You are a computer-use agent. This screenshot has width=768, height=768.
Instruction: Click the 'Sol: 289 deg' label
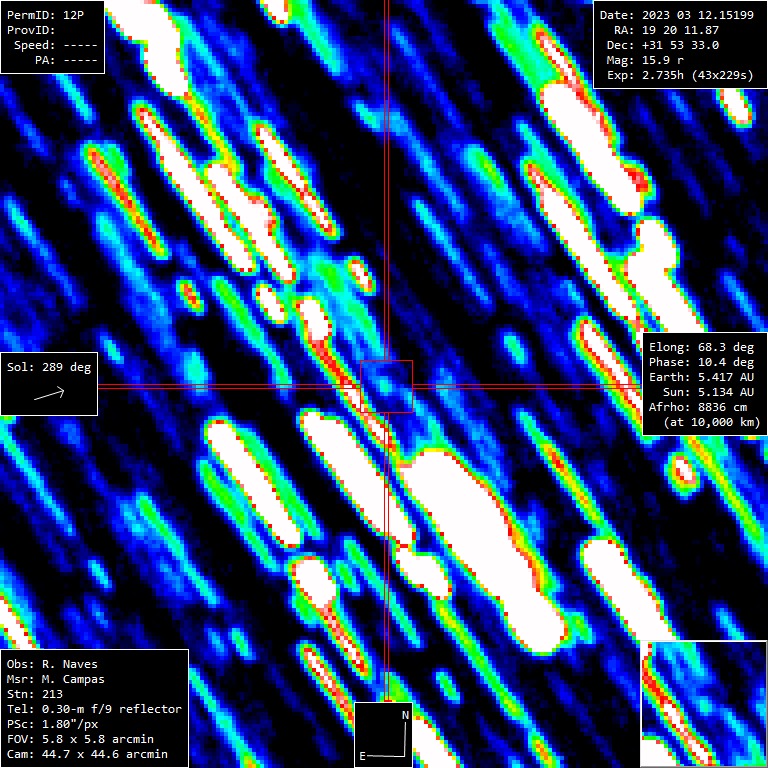pyautogui.click(x=49, y=367)
